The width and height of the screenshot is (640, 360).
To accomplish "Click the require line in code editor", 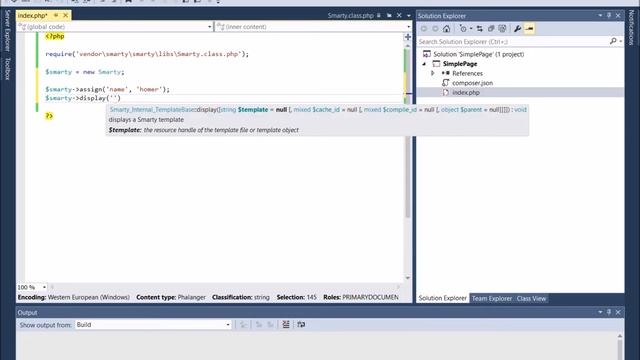I will 147,54.
